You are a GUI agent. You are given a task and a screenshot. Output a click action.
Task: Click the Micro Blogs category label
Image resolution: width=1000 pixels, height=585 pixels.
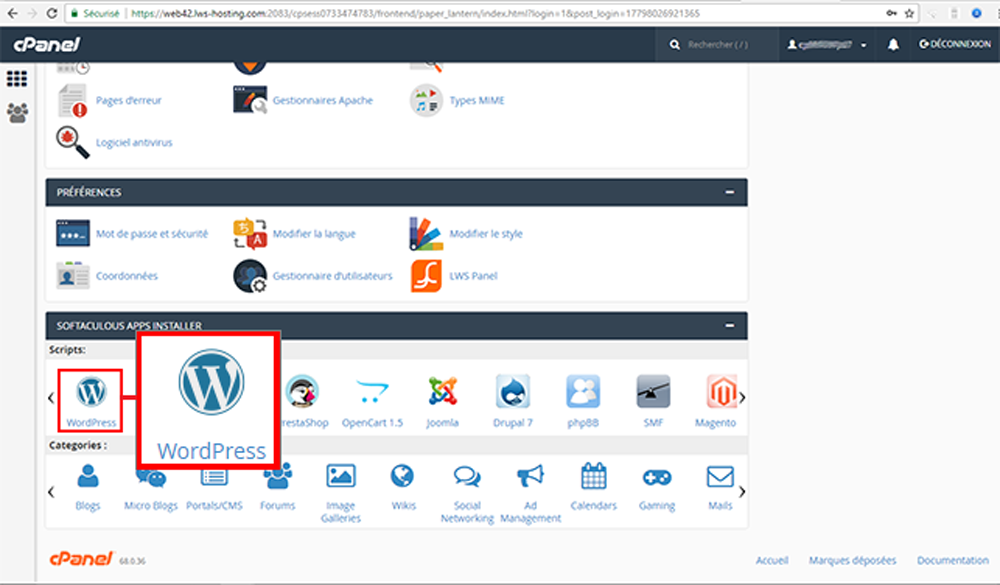151,505
